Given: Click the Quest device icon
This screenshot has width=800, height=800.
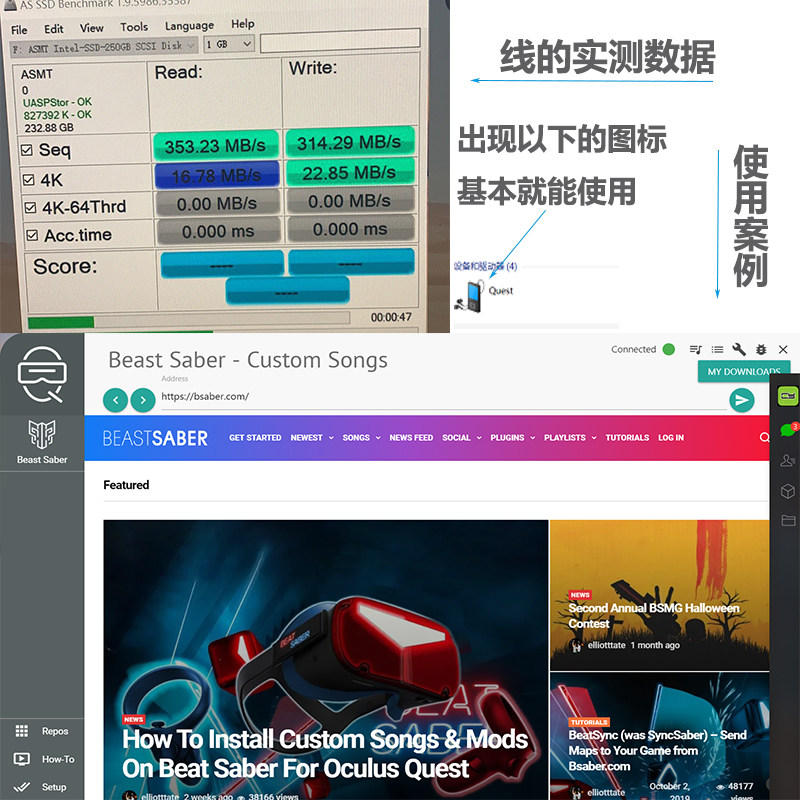Looking at the screenshot, I should pos(469,296).
